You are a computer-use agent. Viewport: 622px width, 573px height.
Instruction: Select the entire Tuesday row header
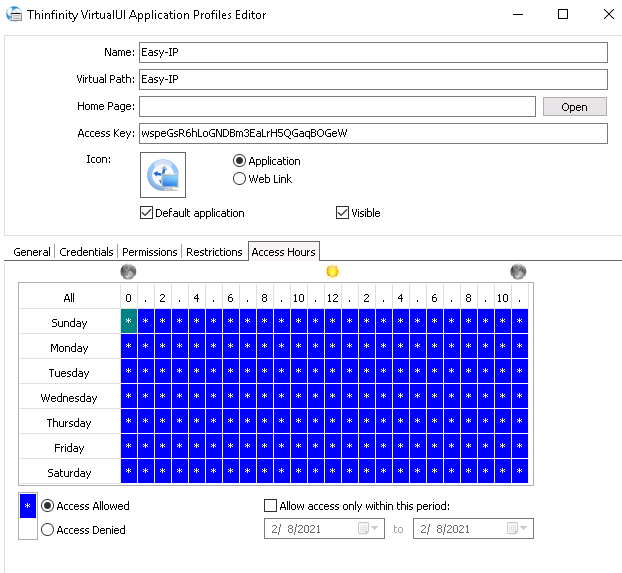[x=69, y=373]
